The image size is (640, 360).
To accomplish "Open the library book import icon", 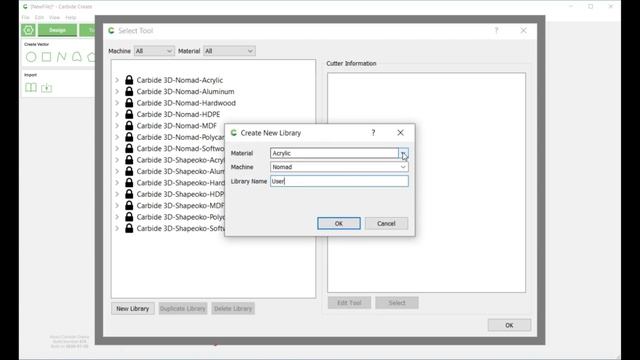I will [31, 87].
